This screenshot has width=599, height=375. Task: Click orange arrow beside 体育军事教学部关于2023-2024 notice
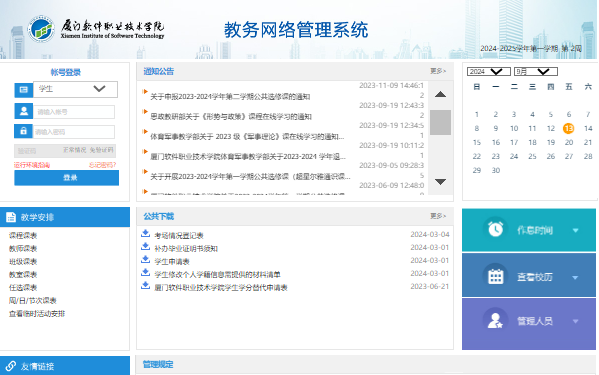[x=145, y=152]
